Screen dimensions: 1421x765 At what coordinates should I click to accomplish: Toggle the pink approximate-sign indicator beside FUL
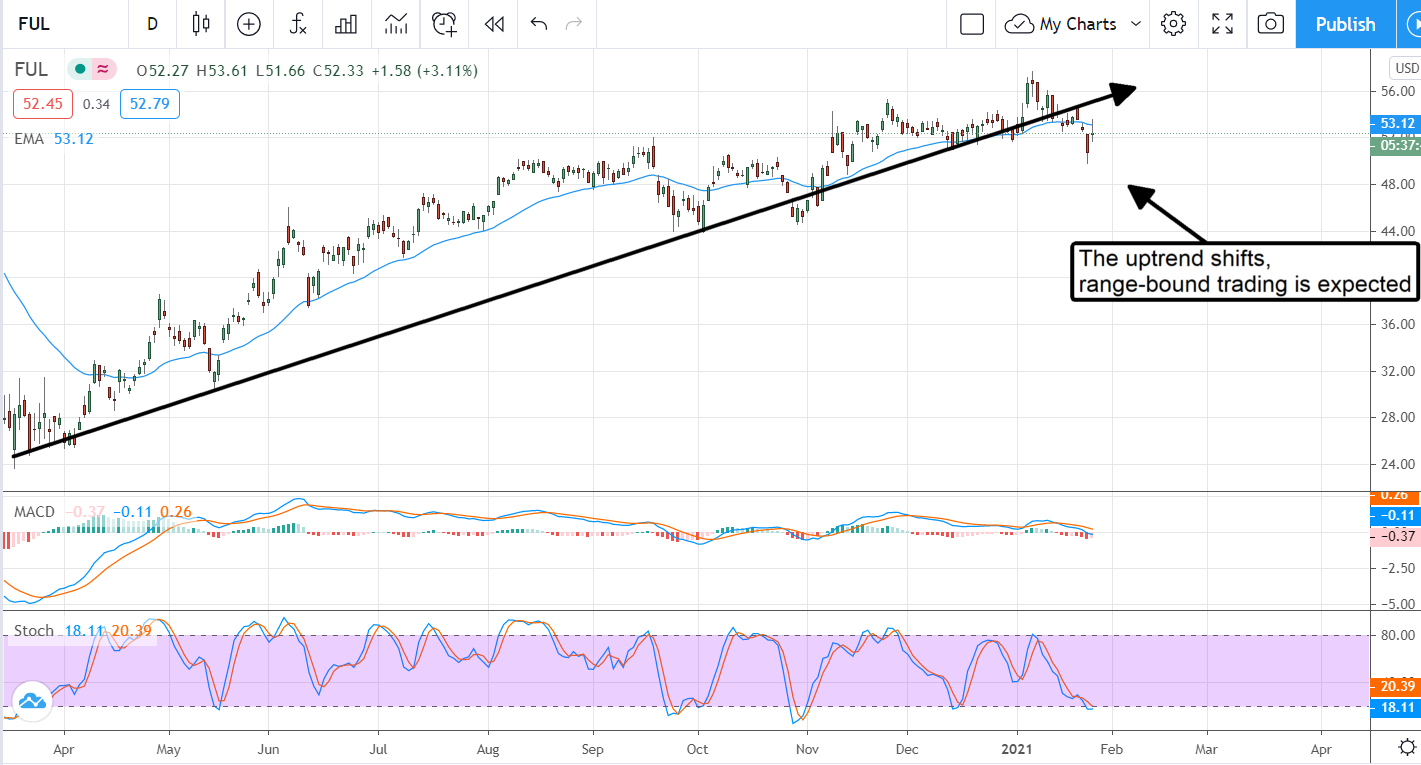(102, 70)
